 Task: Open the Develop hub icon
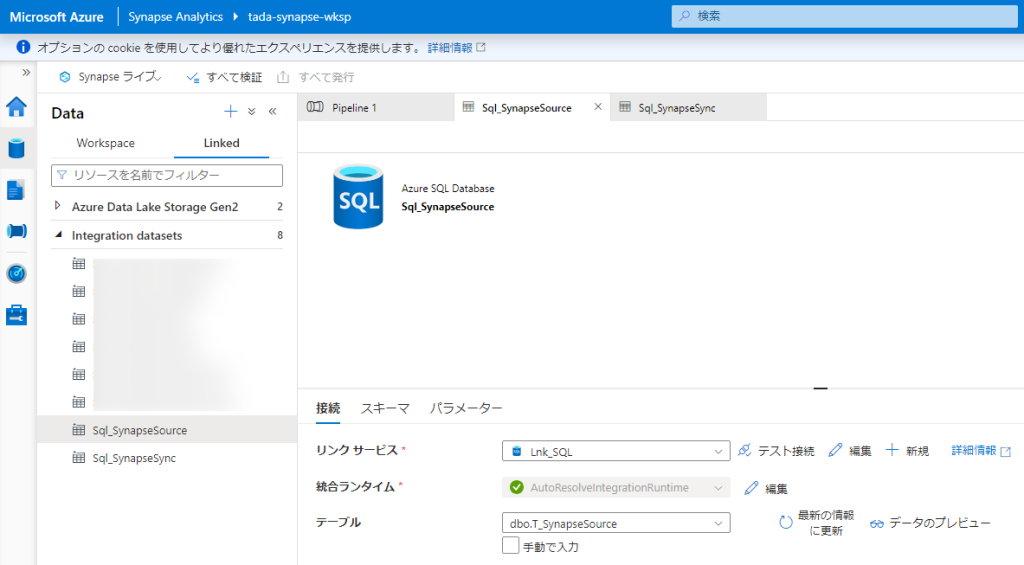point(17,190)
